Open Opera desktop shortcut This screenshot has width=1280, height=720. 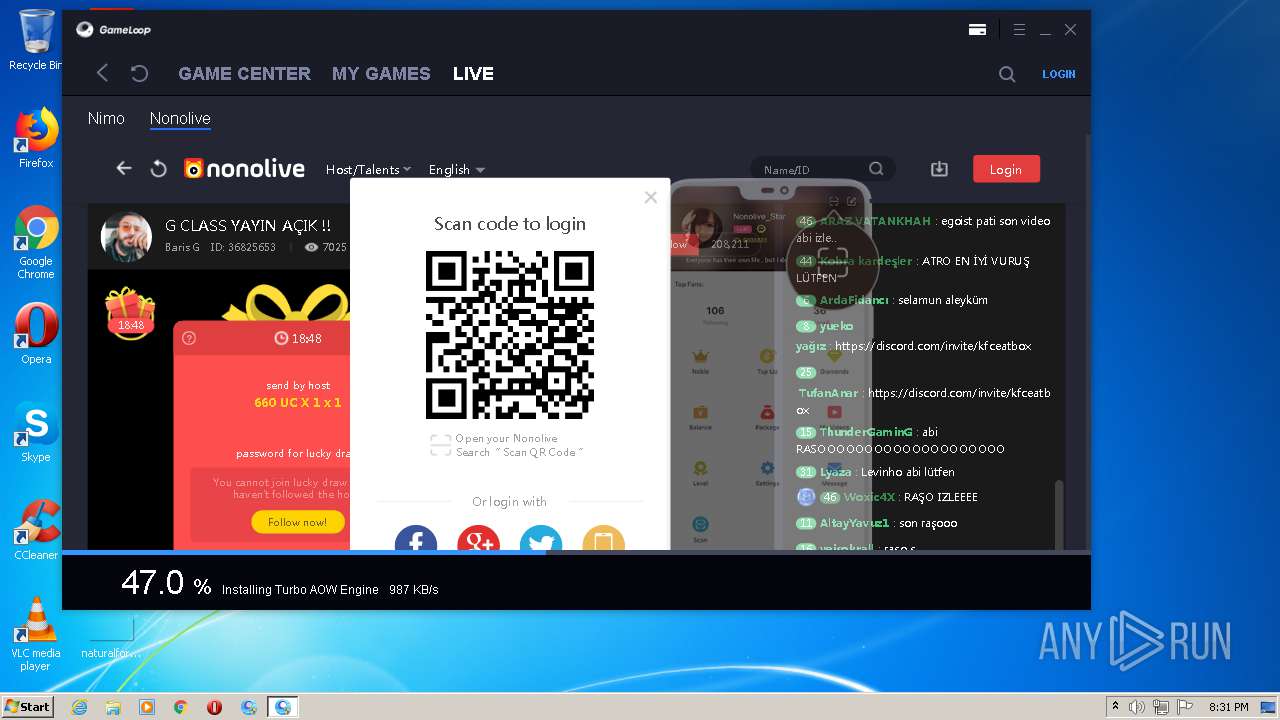pos(36,334)
